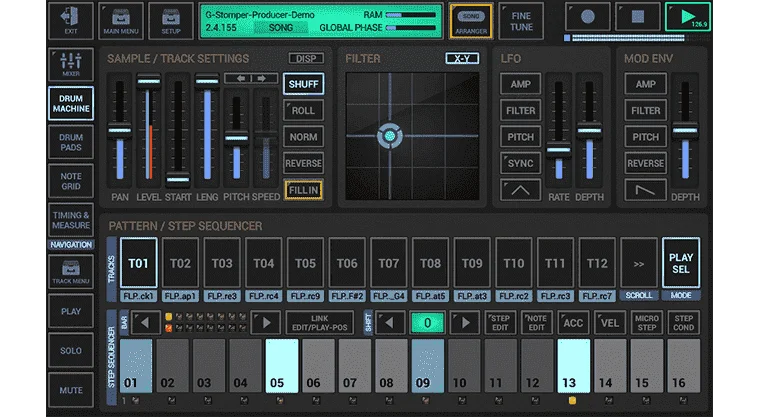This screenshot has height=417, width=760.
Task: Enable LFO FILTER target
Action: [x=520, y=111]
